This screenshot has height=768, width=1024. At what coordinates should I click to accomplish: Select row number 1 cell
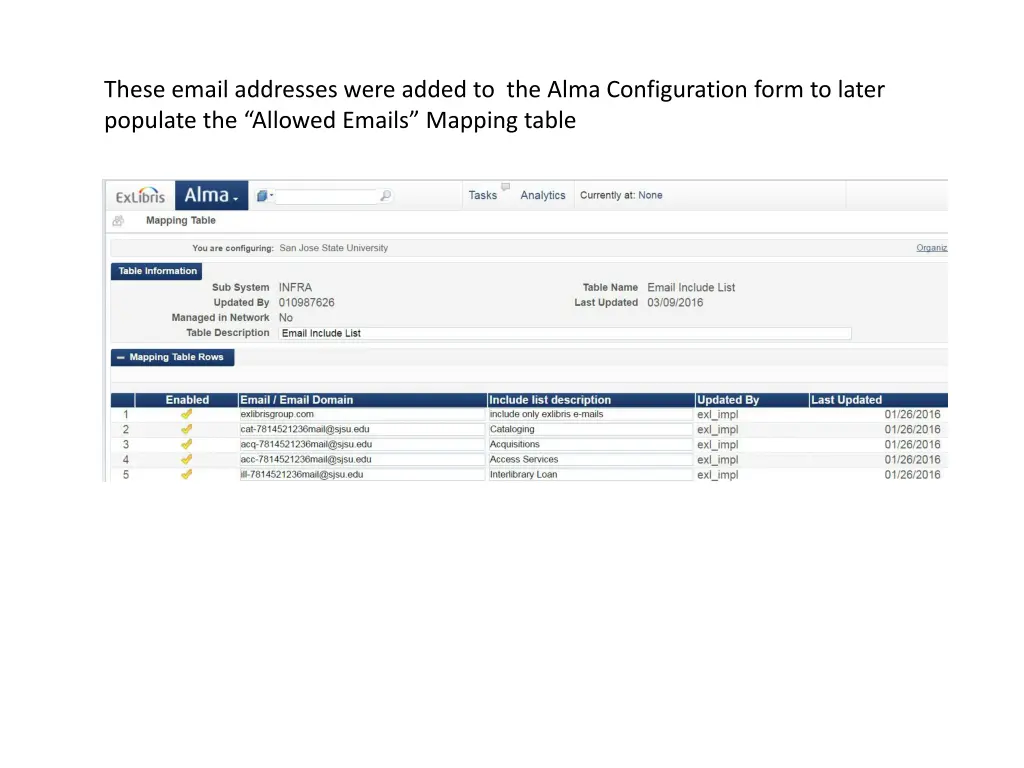click(x=125, y=414)
